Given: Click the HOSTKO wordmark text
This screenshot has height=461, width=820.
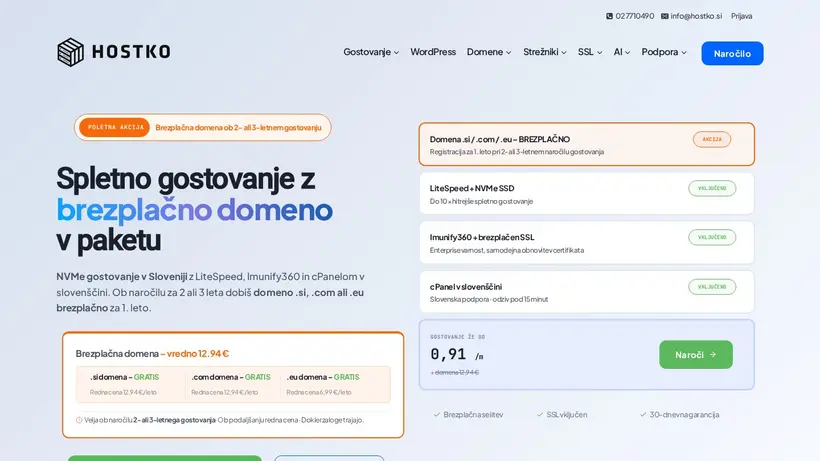Looking at the screenshot, I should 131,52.
